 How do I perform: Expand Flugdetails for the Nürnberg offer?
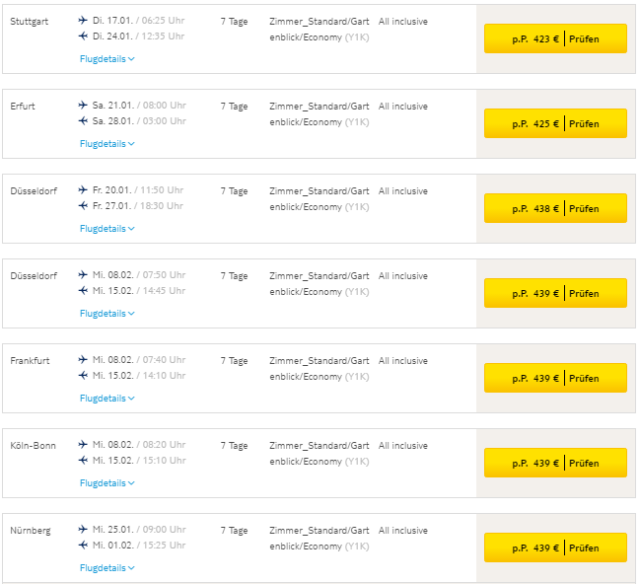[x=106, y=568]
